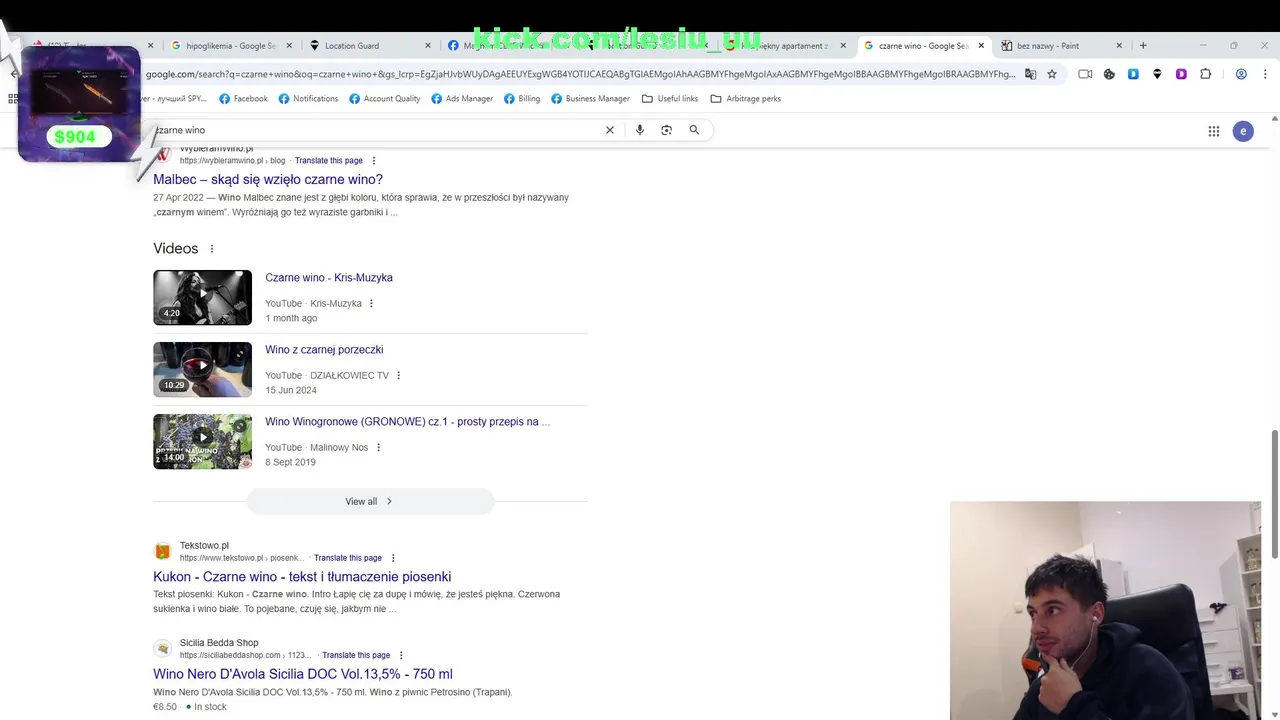Open the Facebook bookmark
Viewport: 1280px width, 720px height.
click(243, 98)
